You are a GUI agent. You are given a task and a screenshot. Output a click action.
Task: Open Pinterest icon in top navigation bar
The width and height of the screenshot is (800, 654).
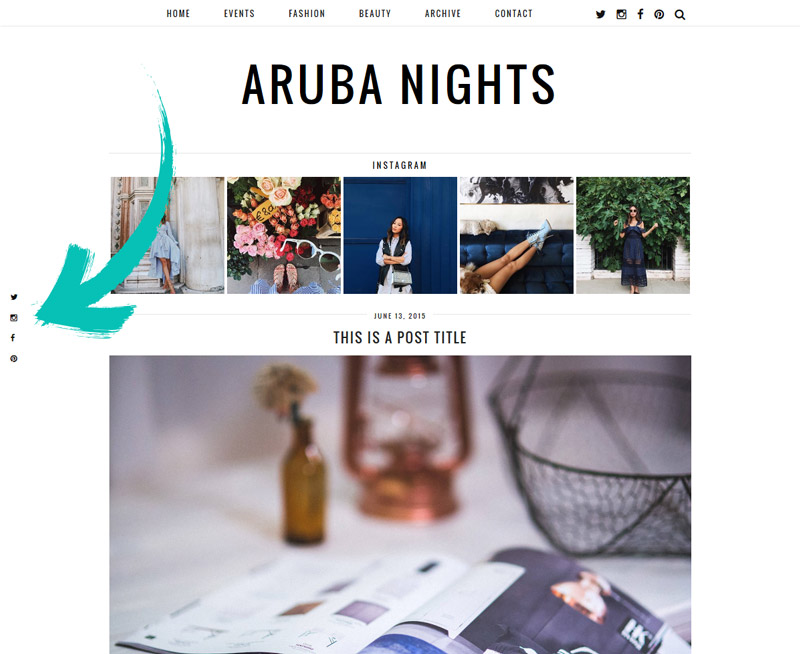(659, 14)
